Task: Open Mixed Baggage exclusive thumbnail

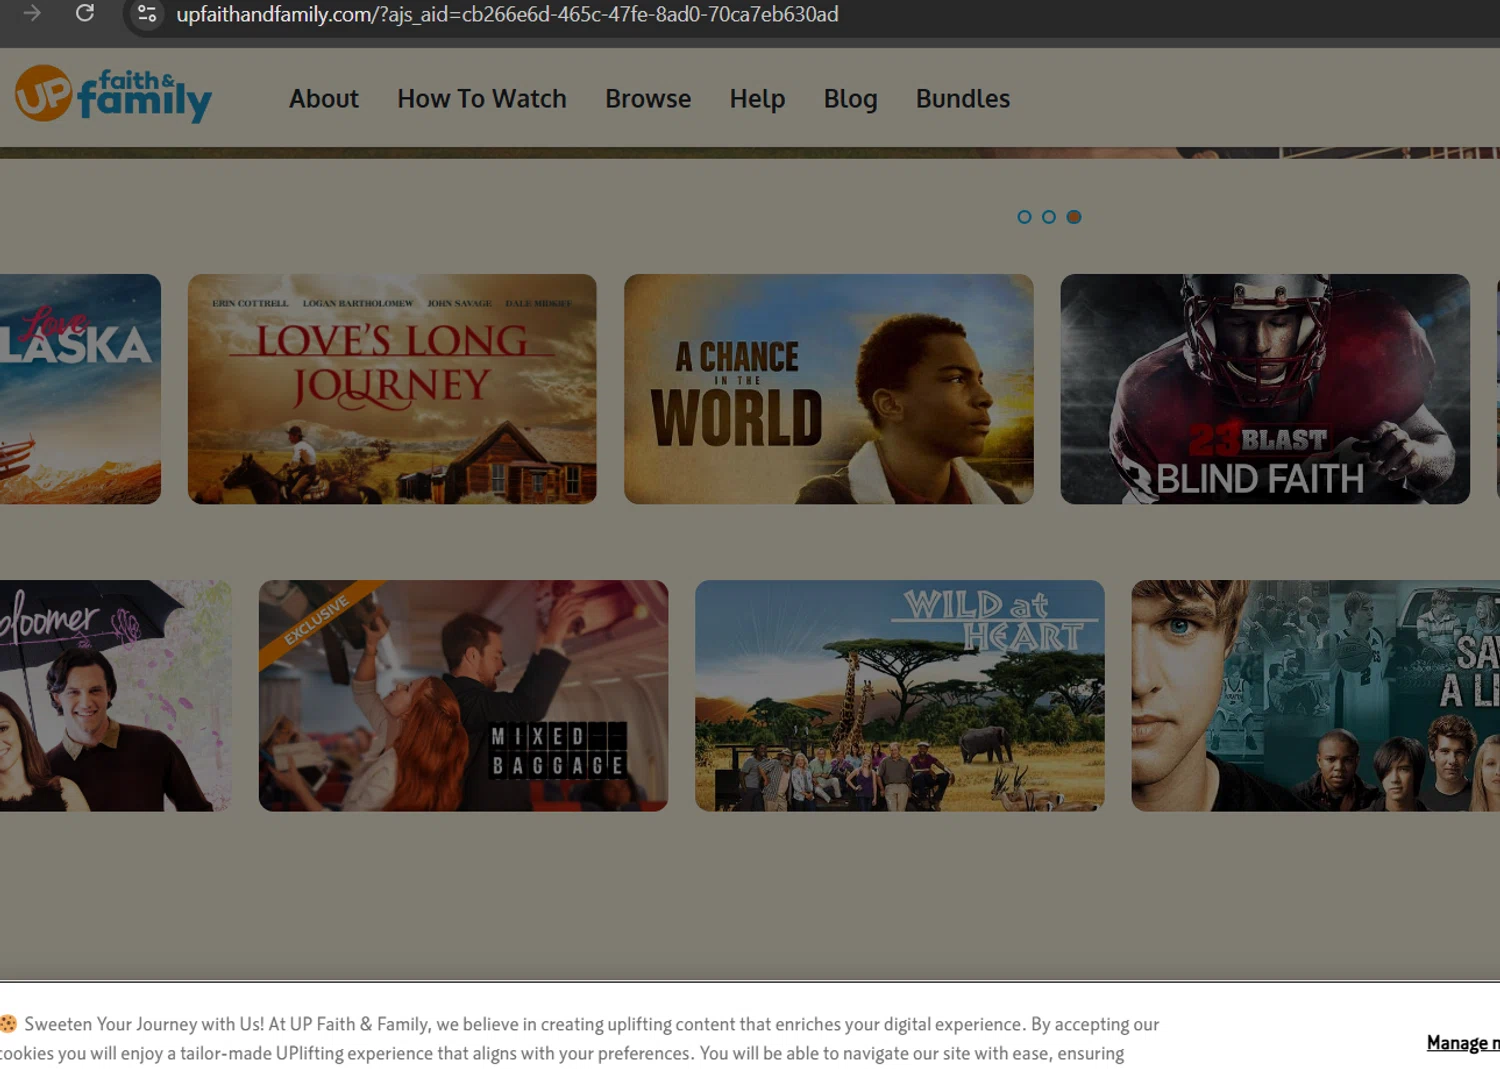Action: pyautogui.click(x=463, y=696)
